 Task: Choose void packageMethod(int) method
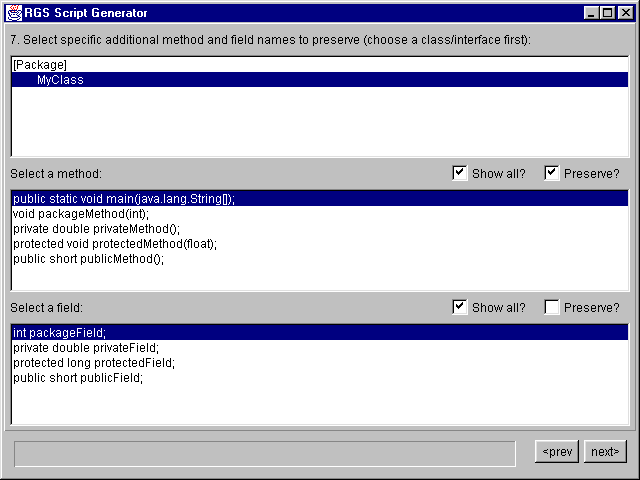tap(320, 214)
